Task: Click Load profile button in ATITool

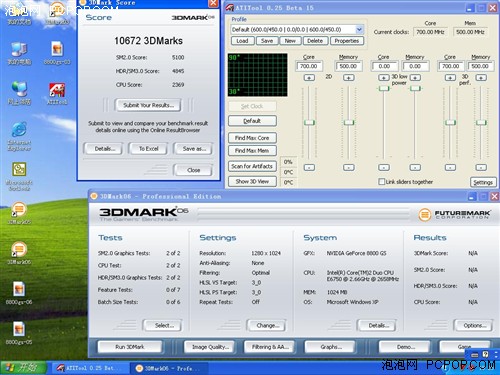Action: (242, 41)
